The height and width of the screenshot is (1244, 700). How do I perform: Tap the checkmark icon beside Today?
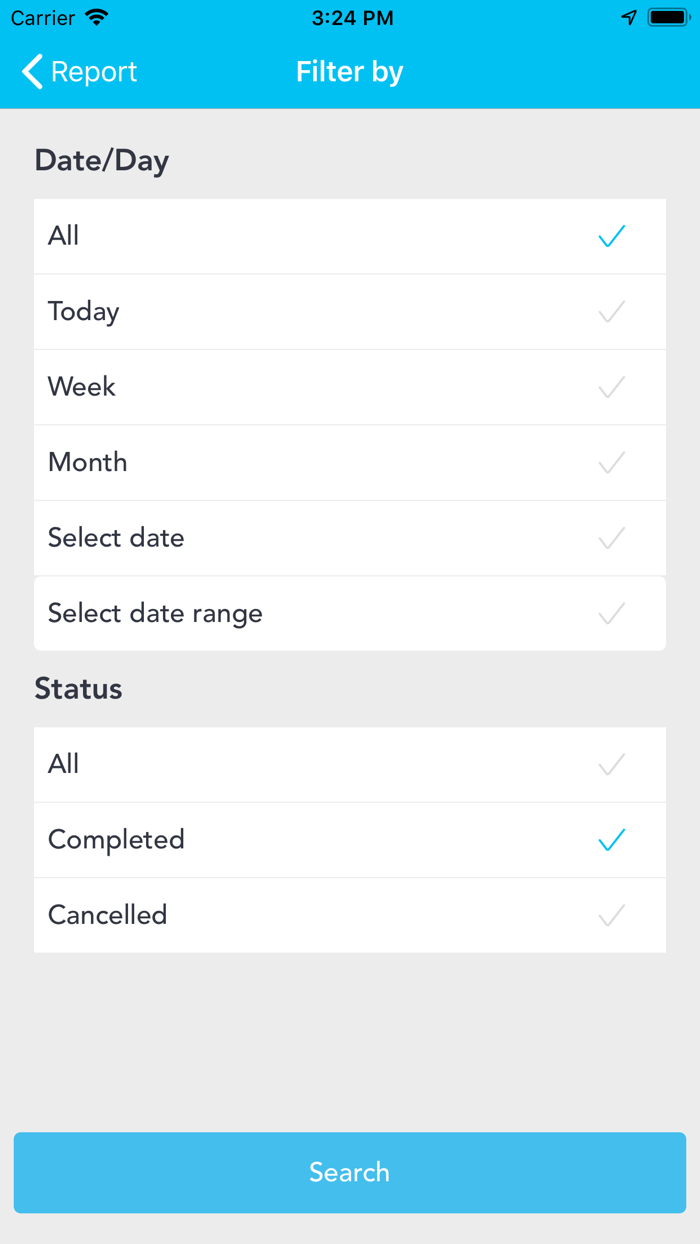(611, 312)
